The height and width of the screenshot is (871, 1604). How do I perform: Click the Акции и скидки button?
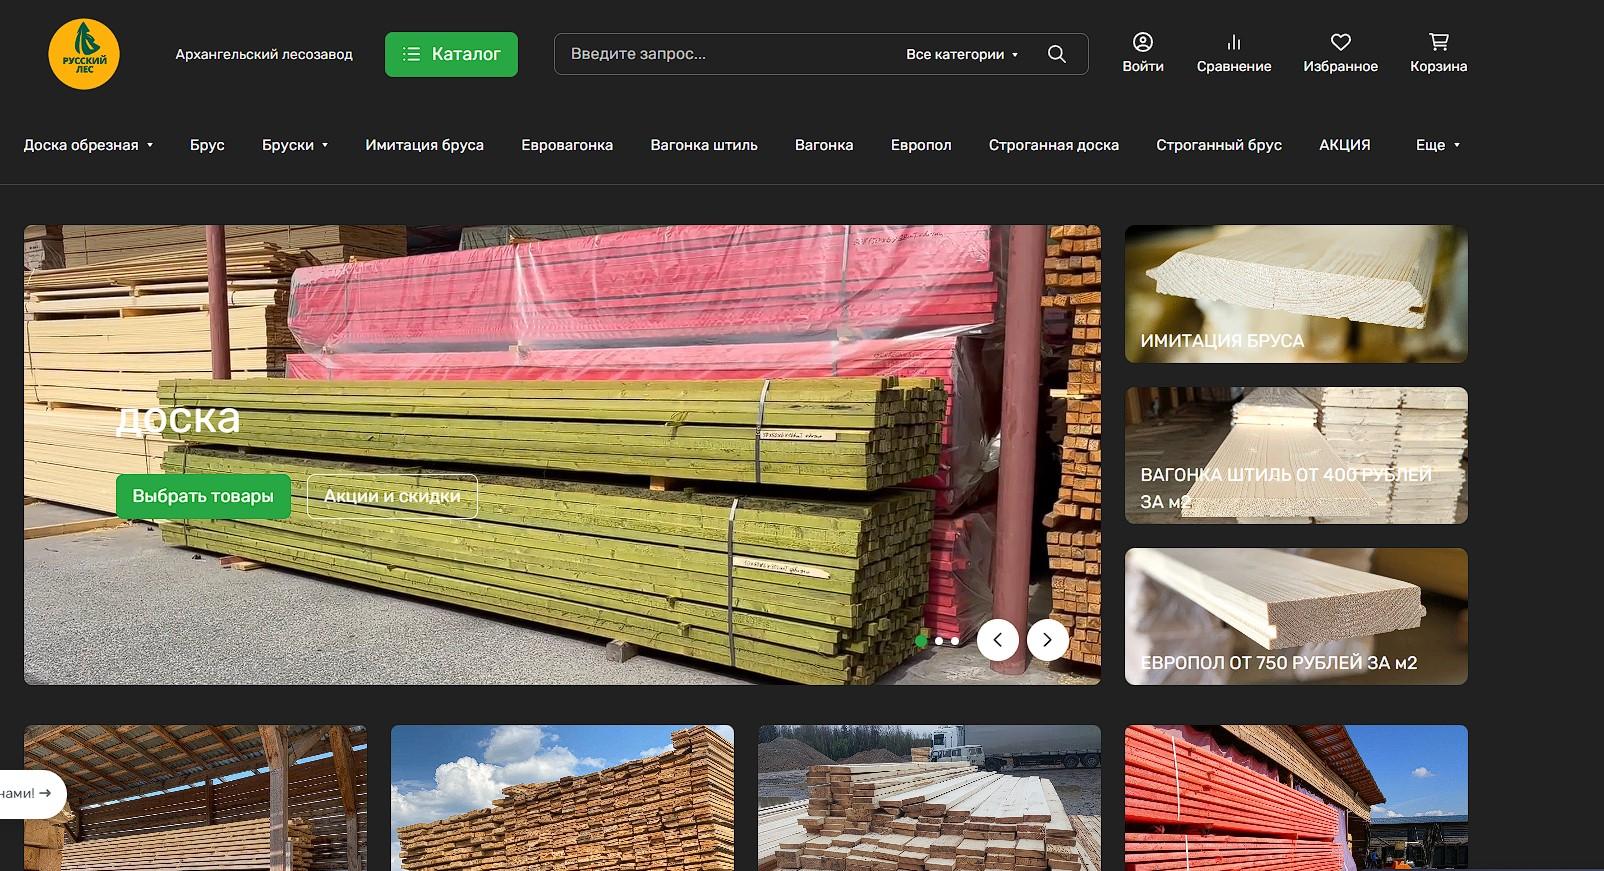click(392, 496)
